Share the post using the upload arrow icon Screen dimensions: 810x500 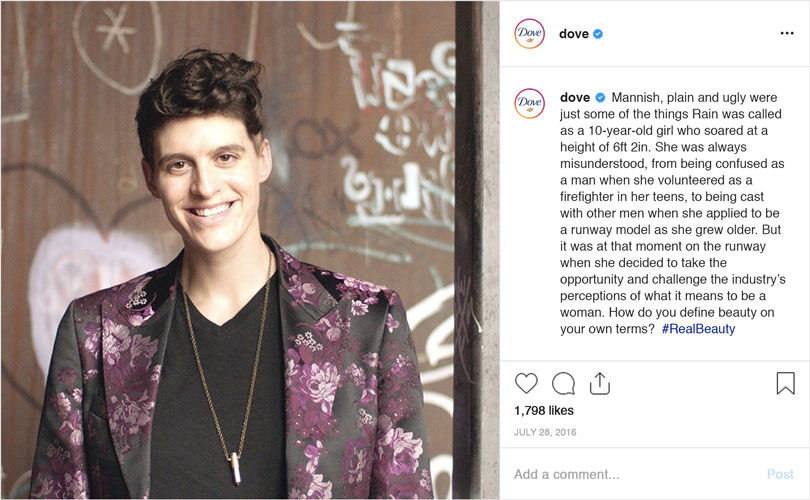pos(600,383)
